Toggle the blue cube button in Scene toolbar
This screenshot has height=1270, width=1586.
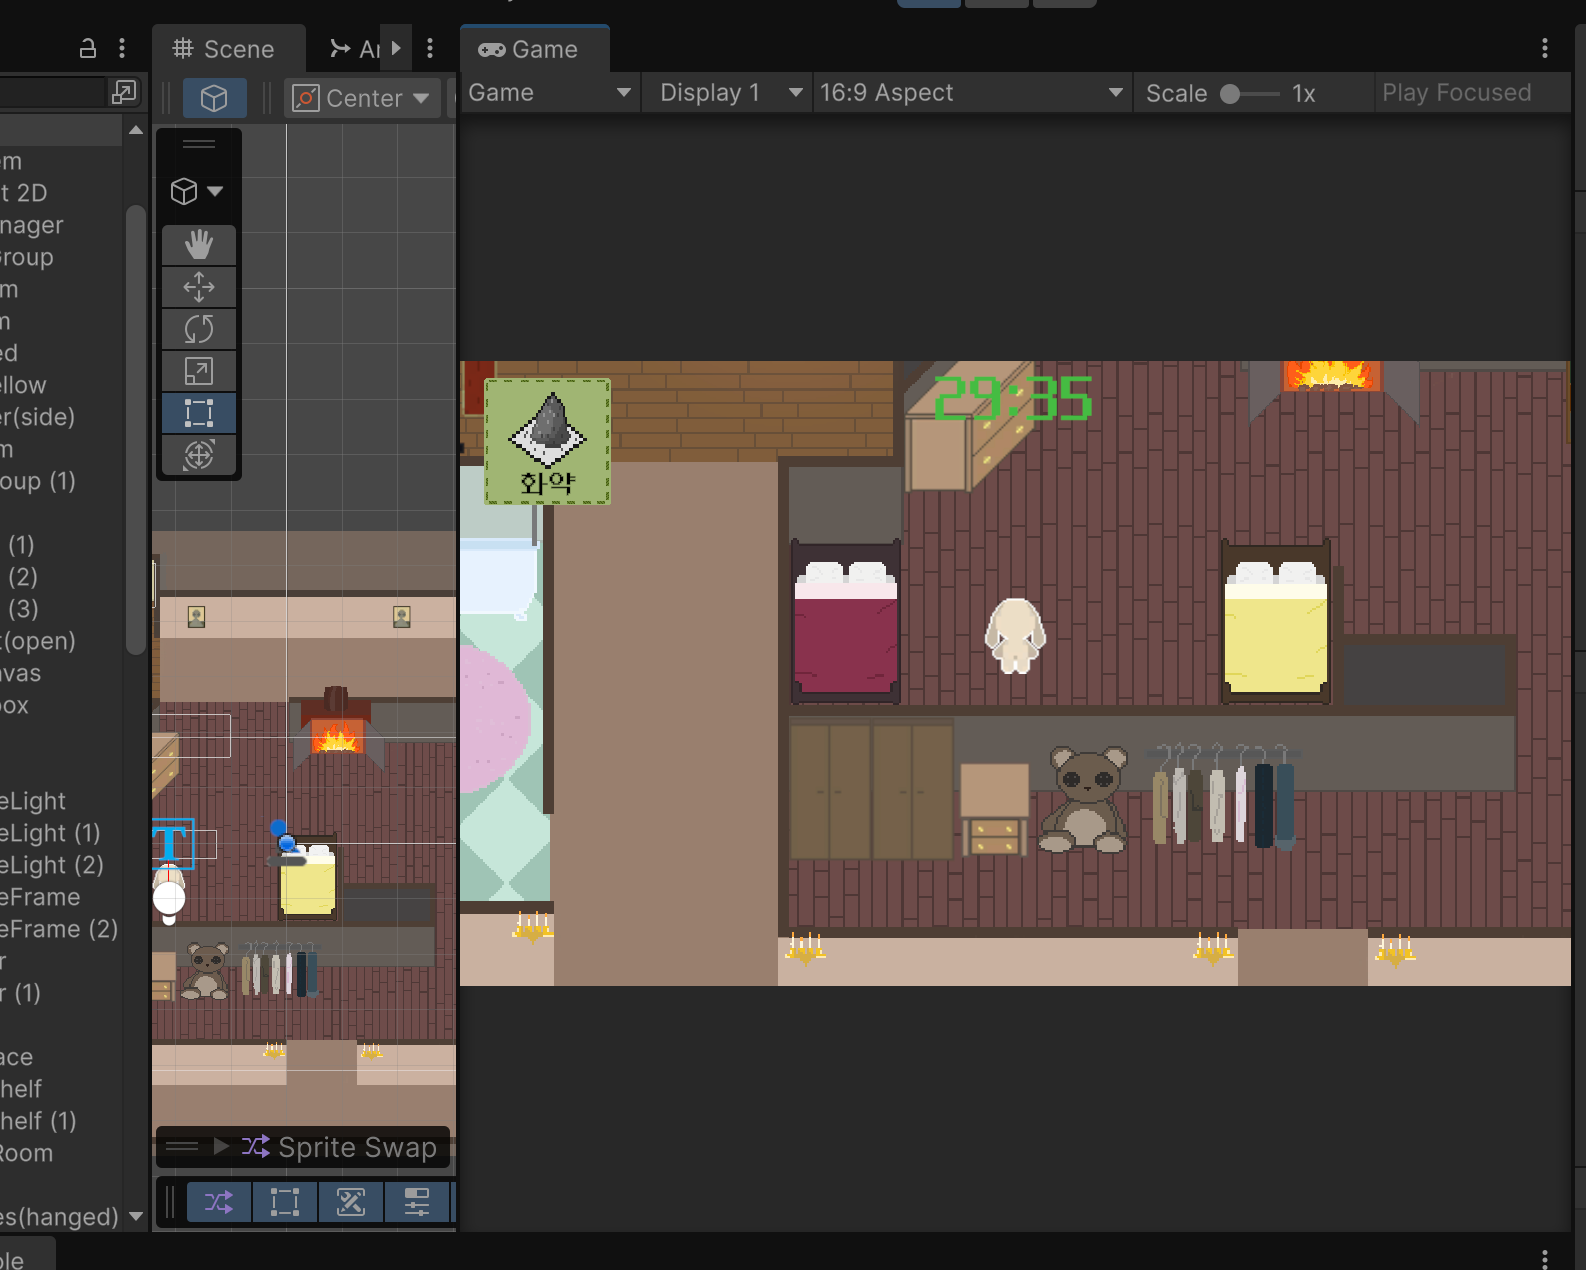[214, 98]
